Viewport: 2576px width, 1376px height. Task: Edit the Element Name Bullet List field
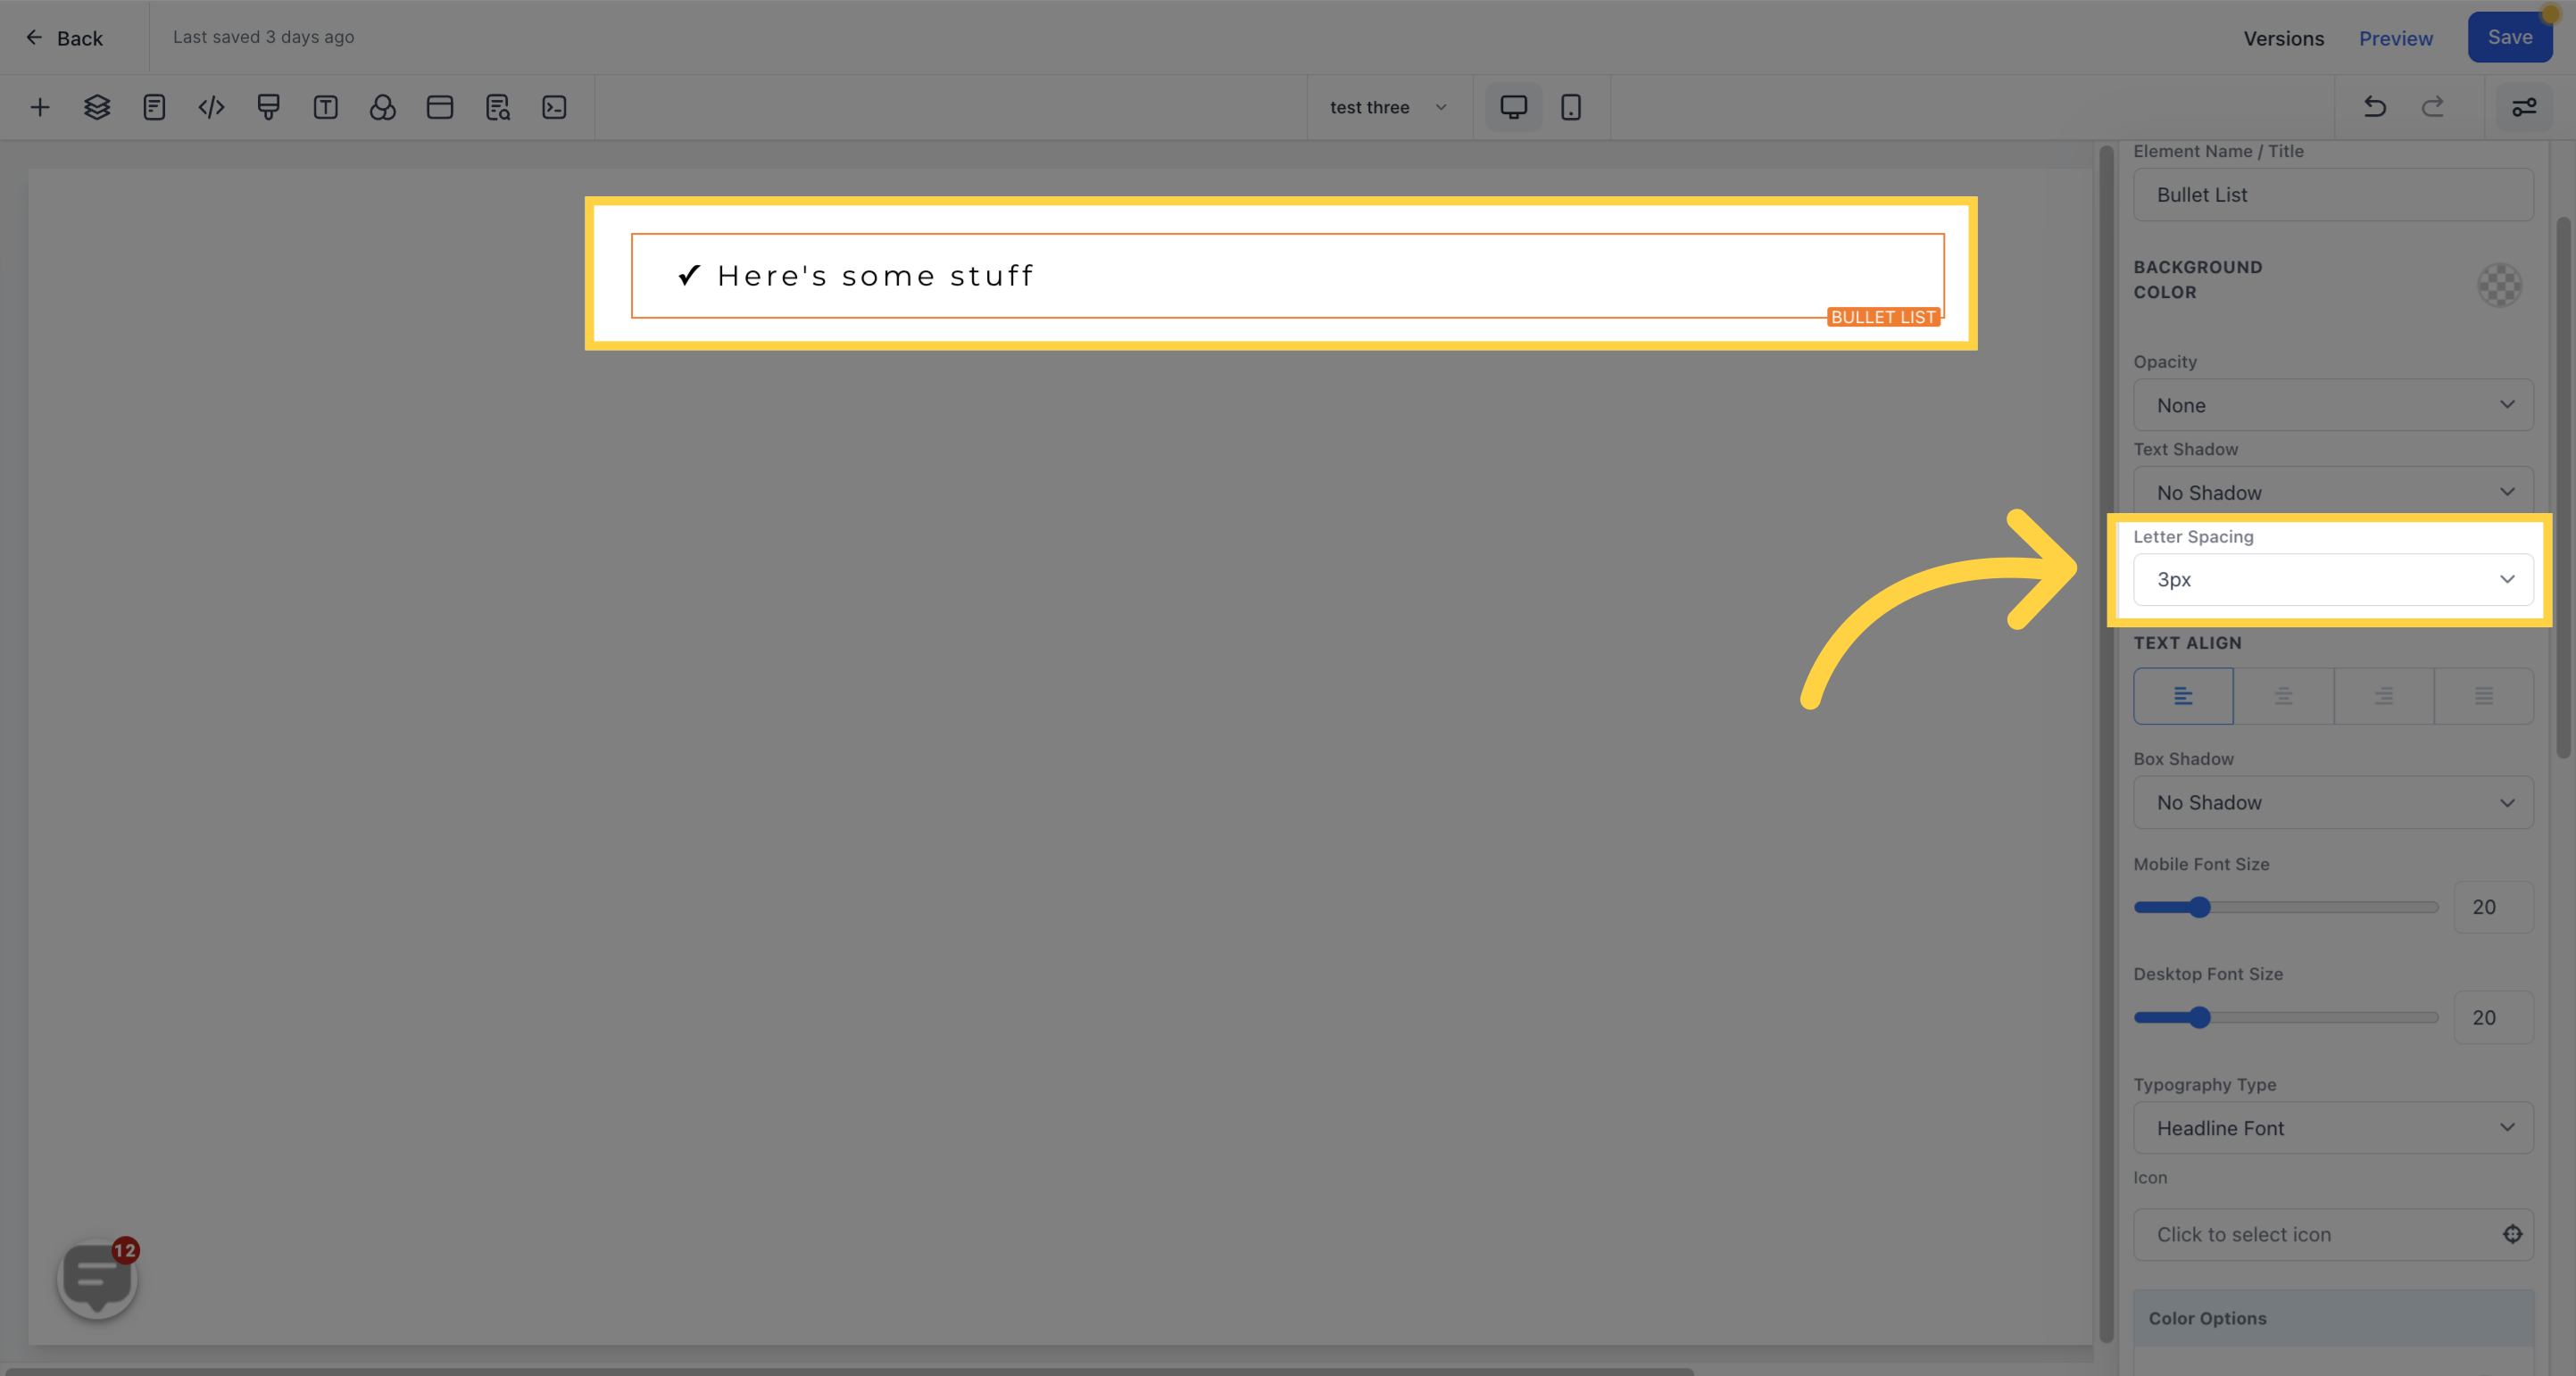click(x=2333, y=195)
